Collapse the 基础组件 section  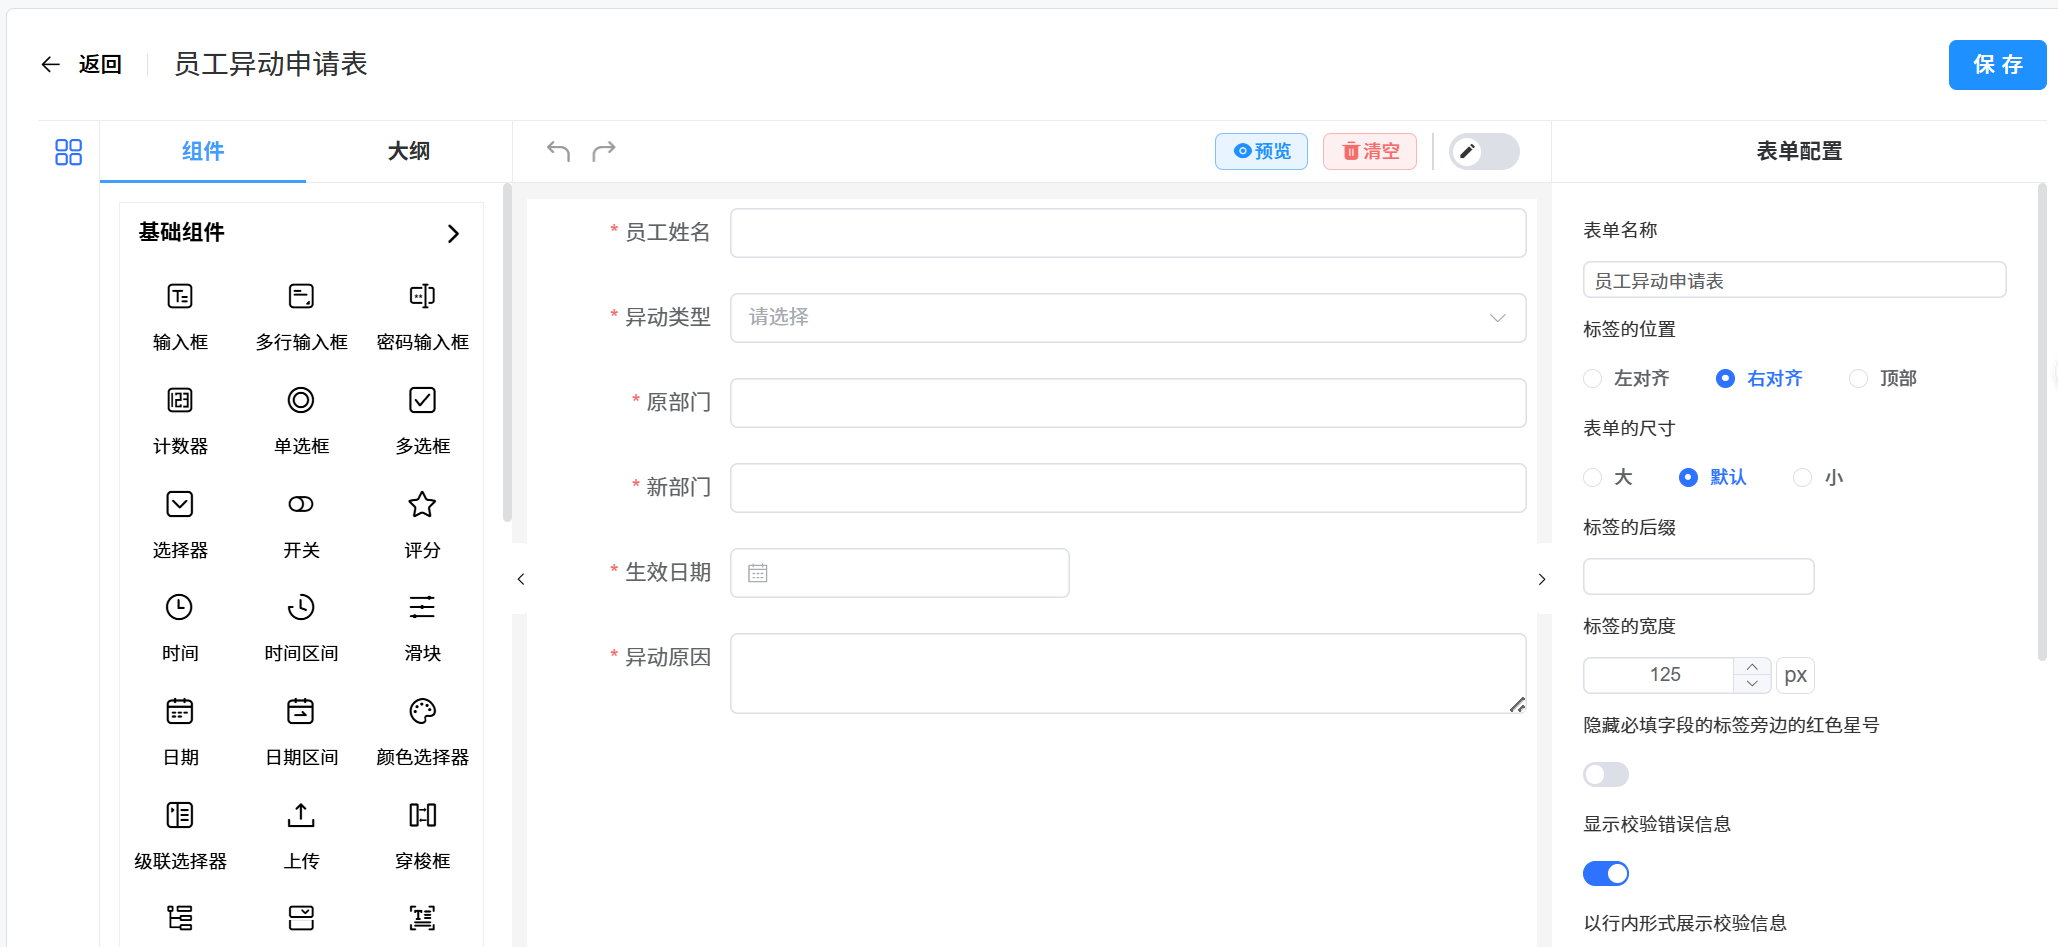tap(452, 233)
